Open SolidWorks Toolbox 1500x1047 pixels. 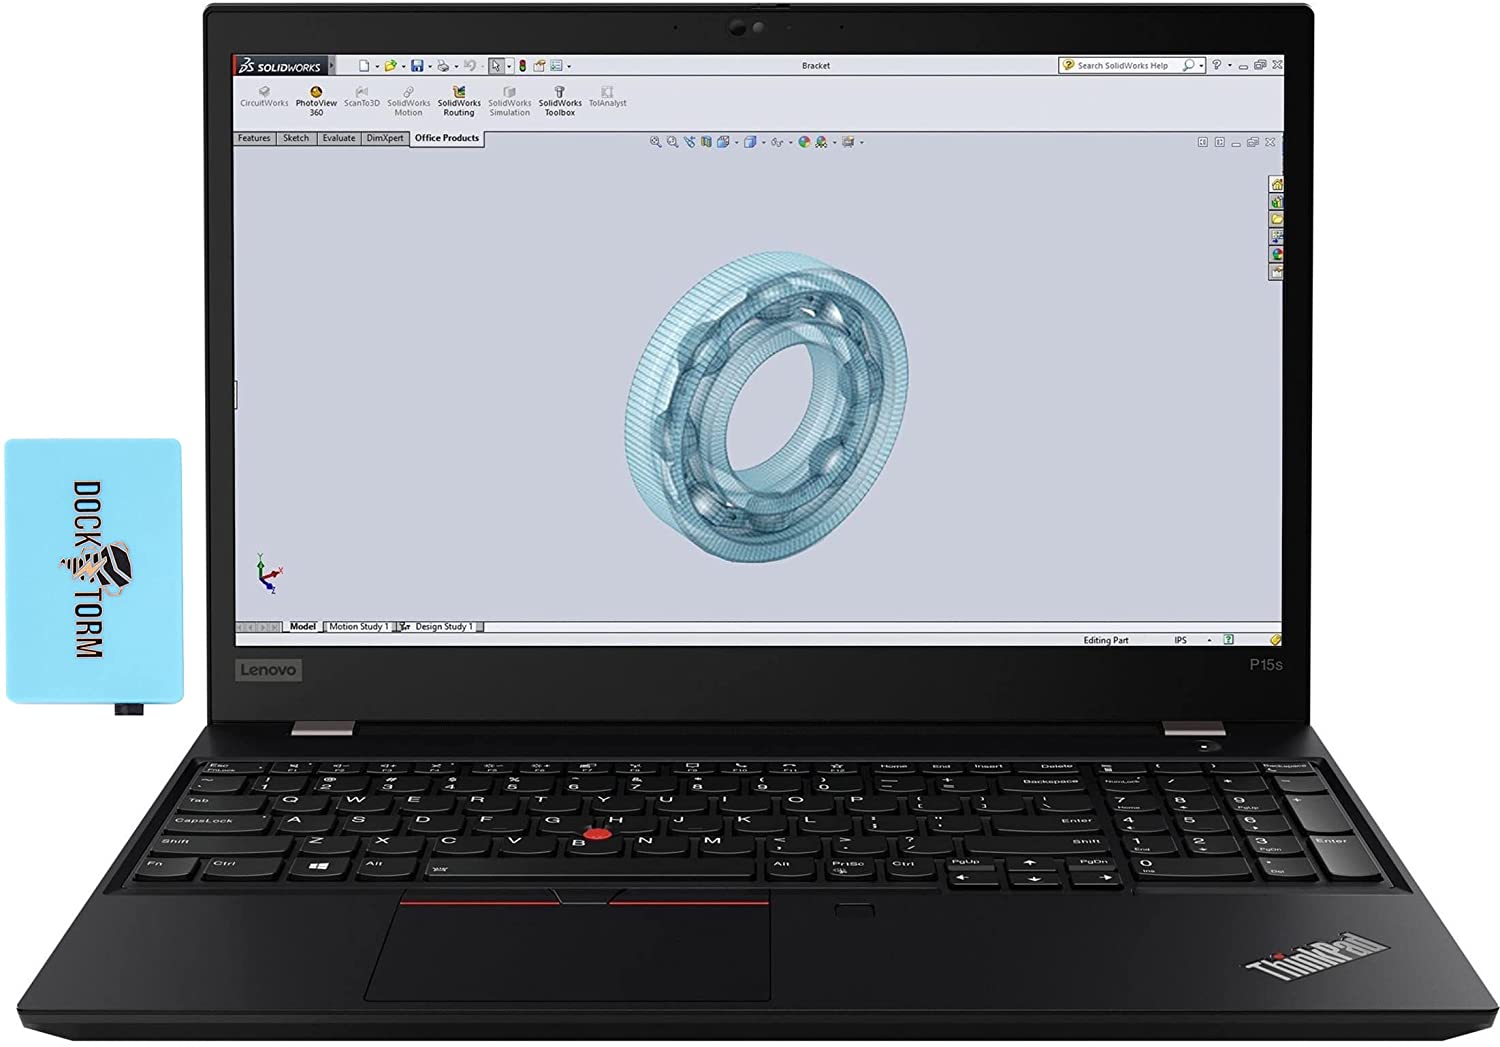click(x=560, y=101)
